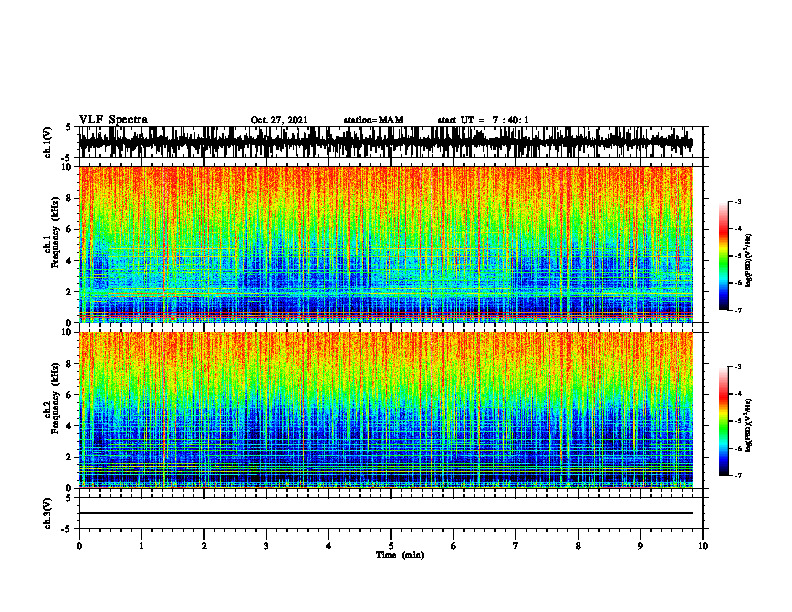Click time axis tick label "4"
Viewport: 792px width, 612px height.
click(x=329, y=546)
